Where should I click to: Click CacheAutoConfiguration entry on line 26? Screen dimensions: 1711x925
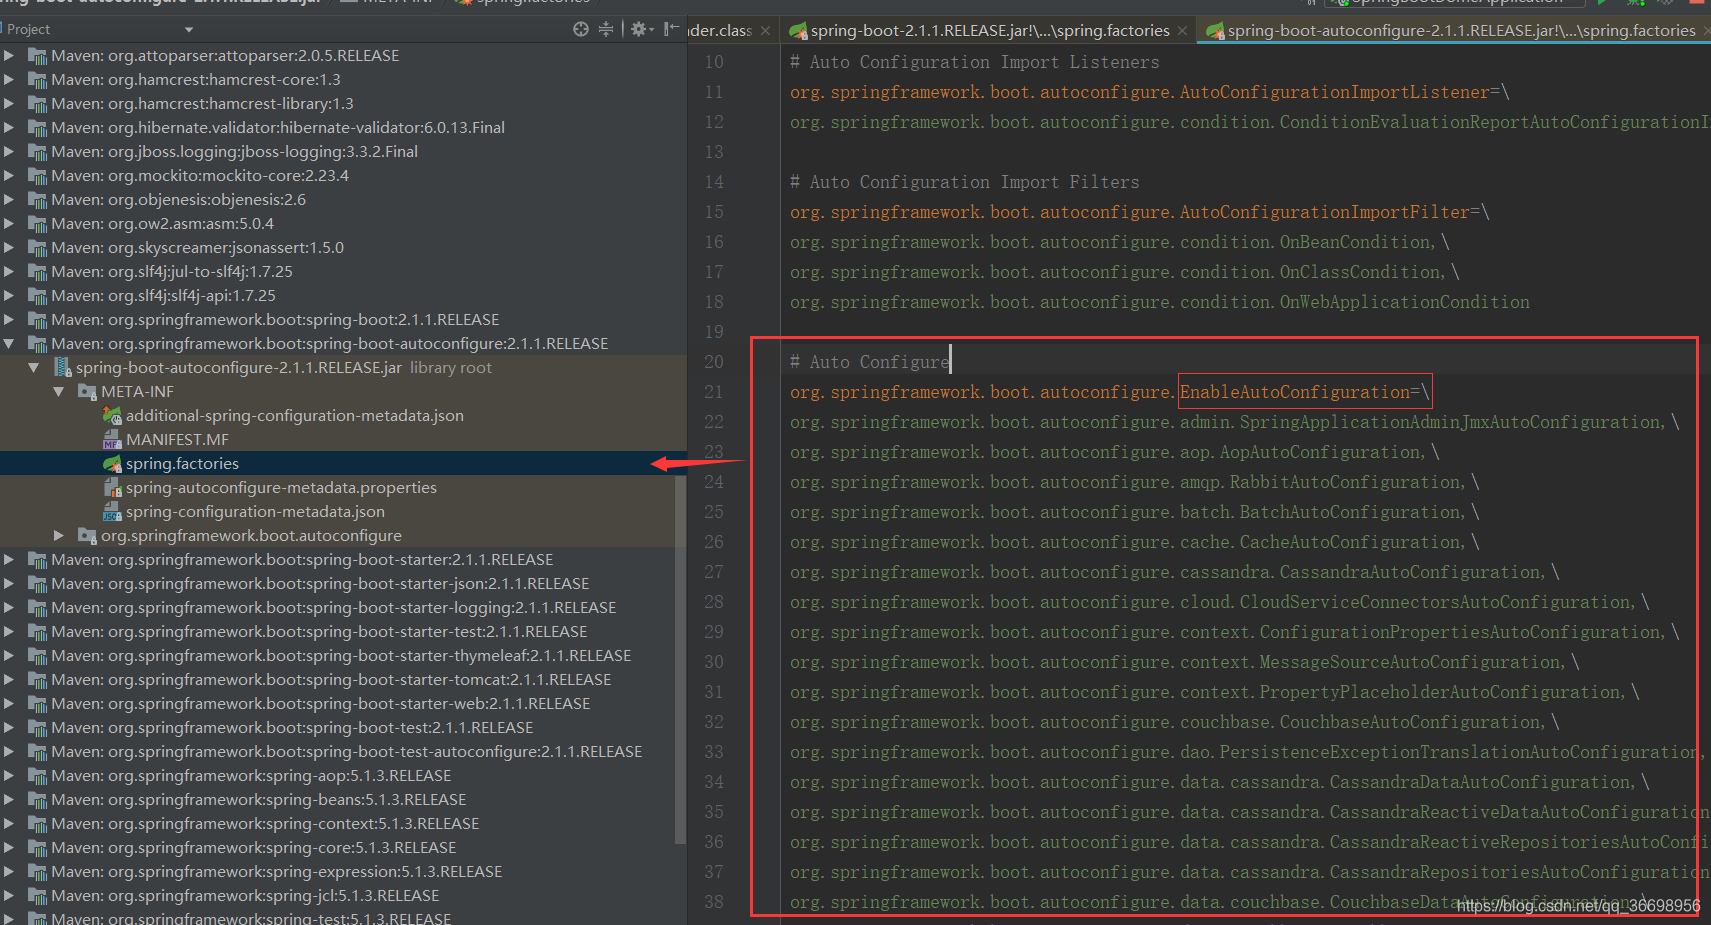pyautogui.click(x=1350, y=542)
